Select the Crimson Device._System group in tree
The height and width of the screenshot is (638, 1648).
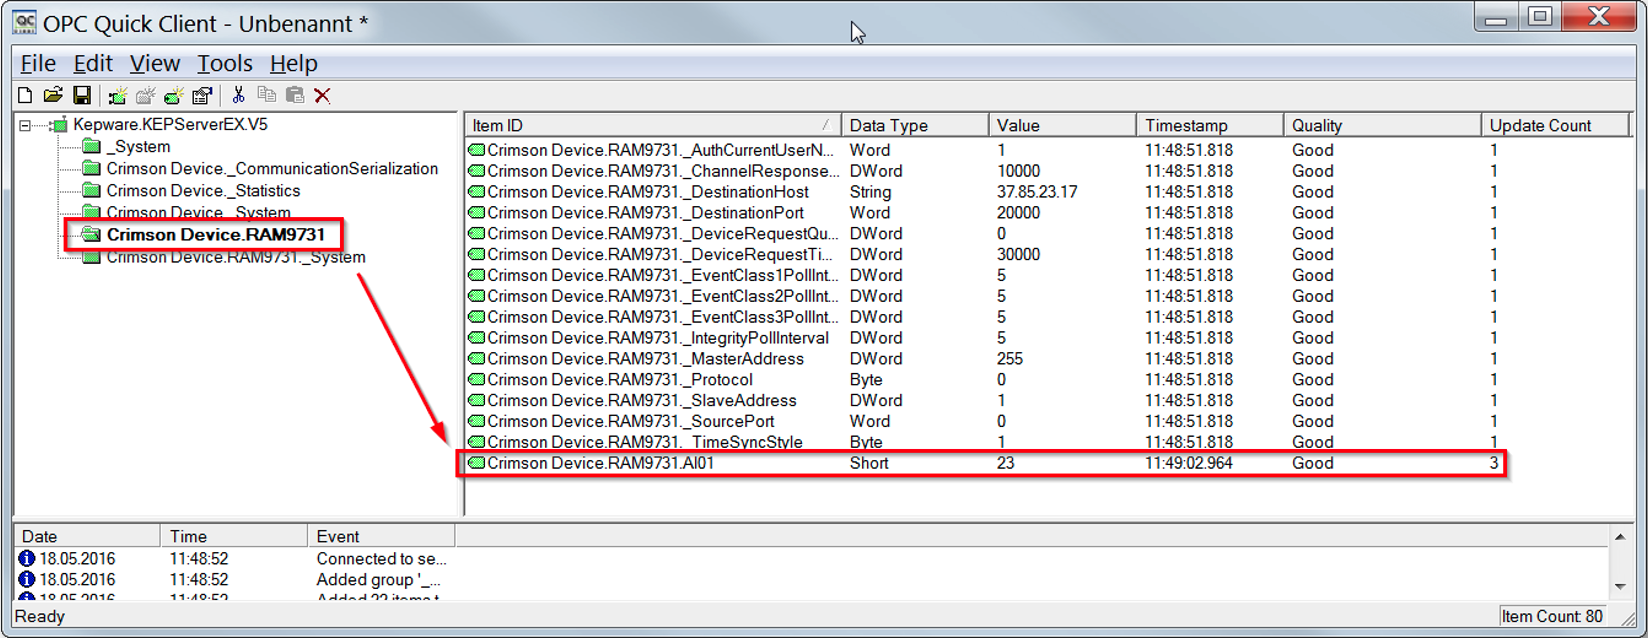[x=198, y=212]
